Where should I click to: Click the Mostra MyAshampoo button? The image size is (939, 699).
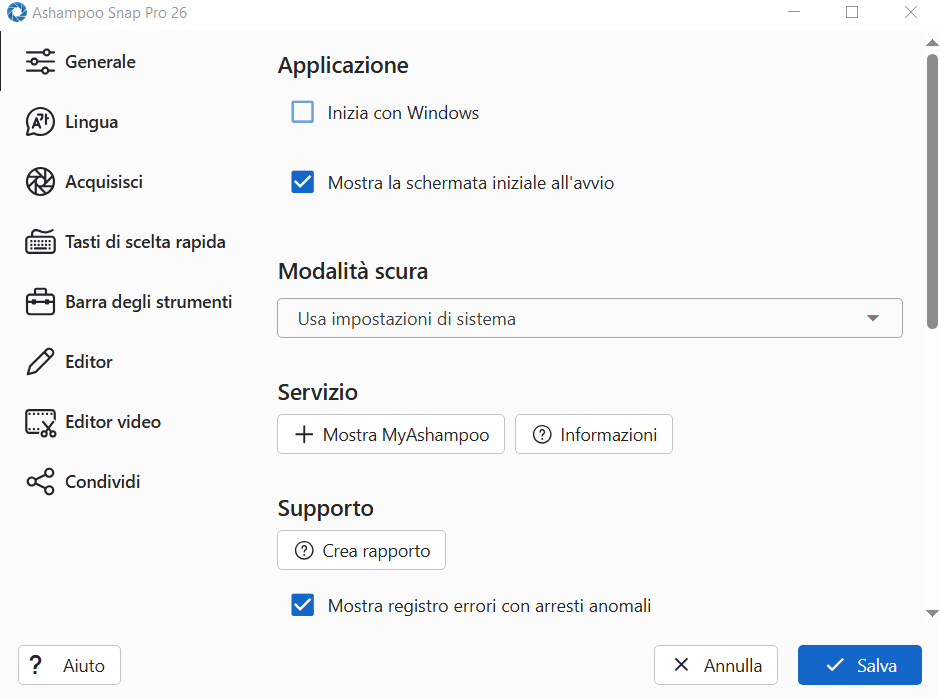(x=391, y=434)
